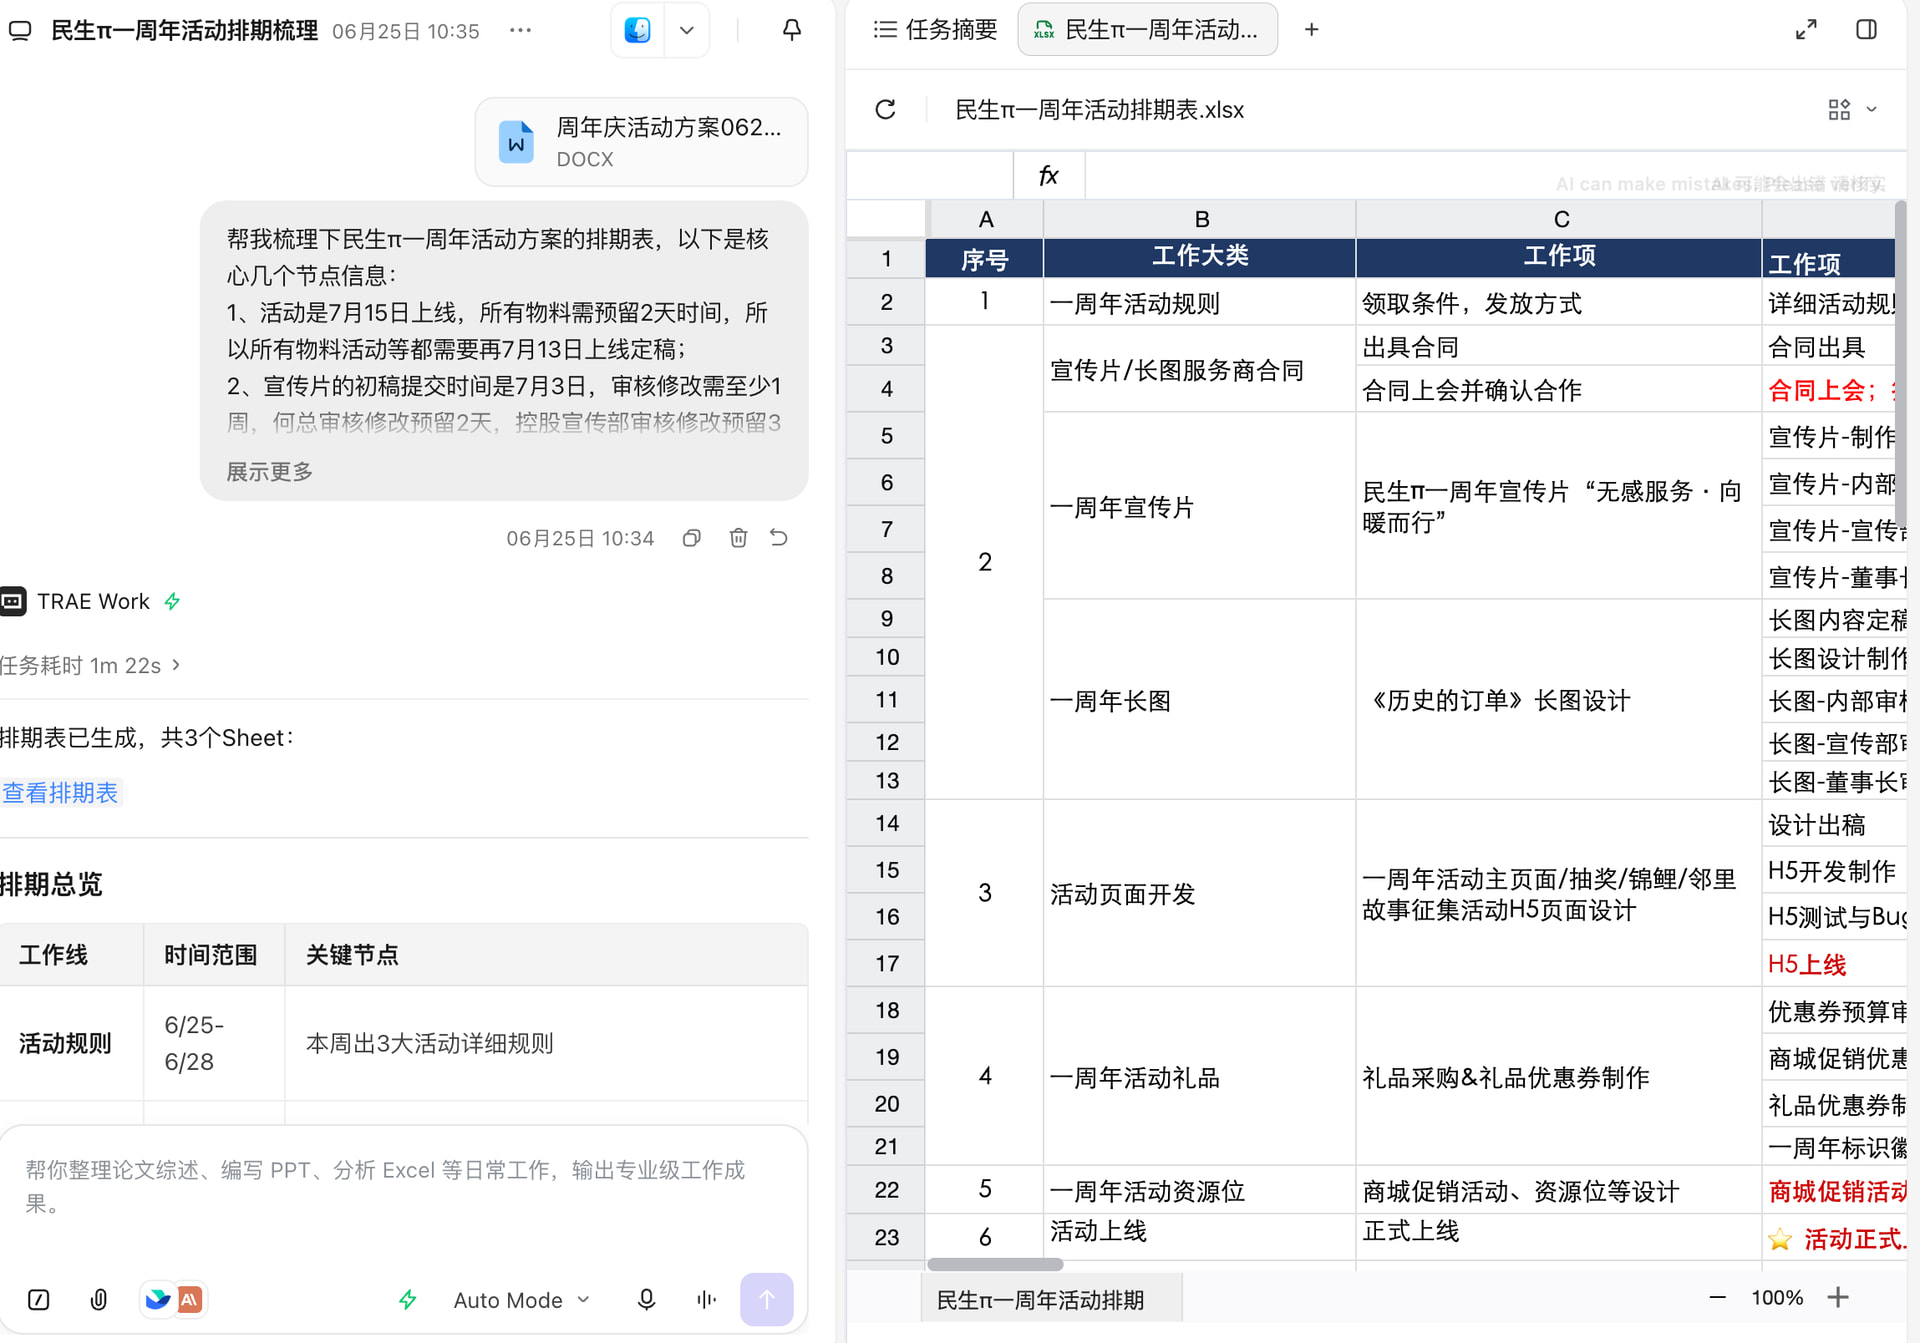This screenshot has width=1920, height=1343.
Task: Click the fx formula bar
Action: point(1494,176)
